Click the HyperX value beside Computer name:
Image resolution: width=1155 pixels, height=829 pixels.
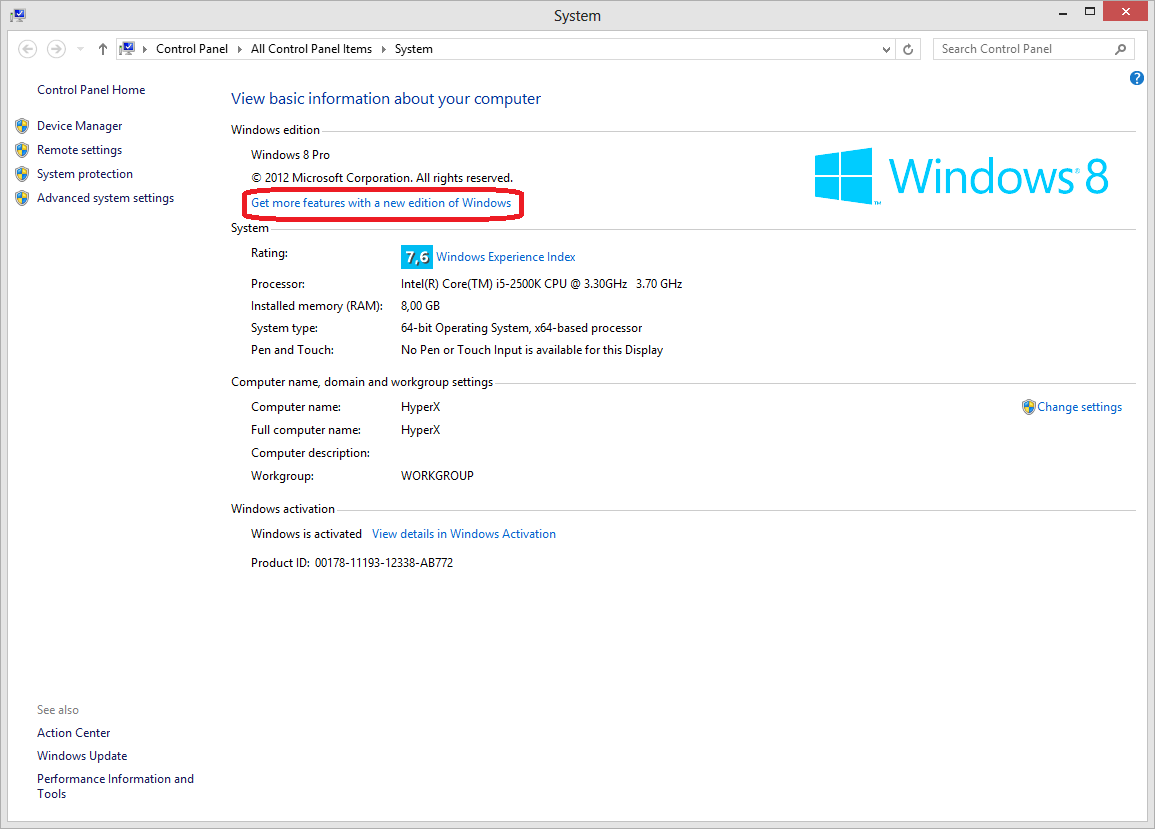[421, 407]
